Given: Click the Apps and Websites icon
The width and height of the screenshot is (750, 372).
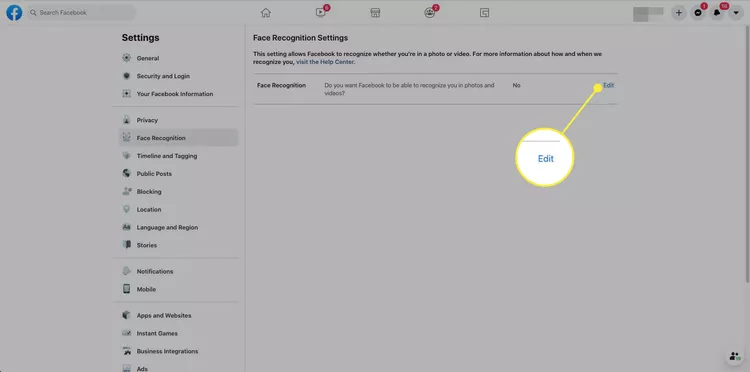Looking at the screenshot, I should (x=126, y=316).
